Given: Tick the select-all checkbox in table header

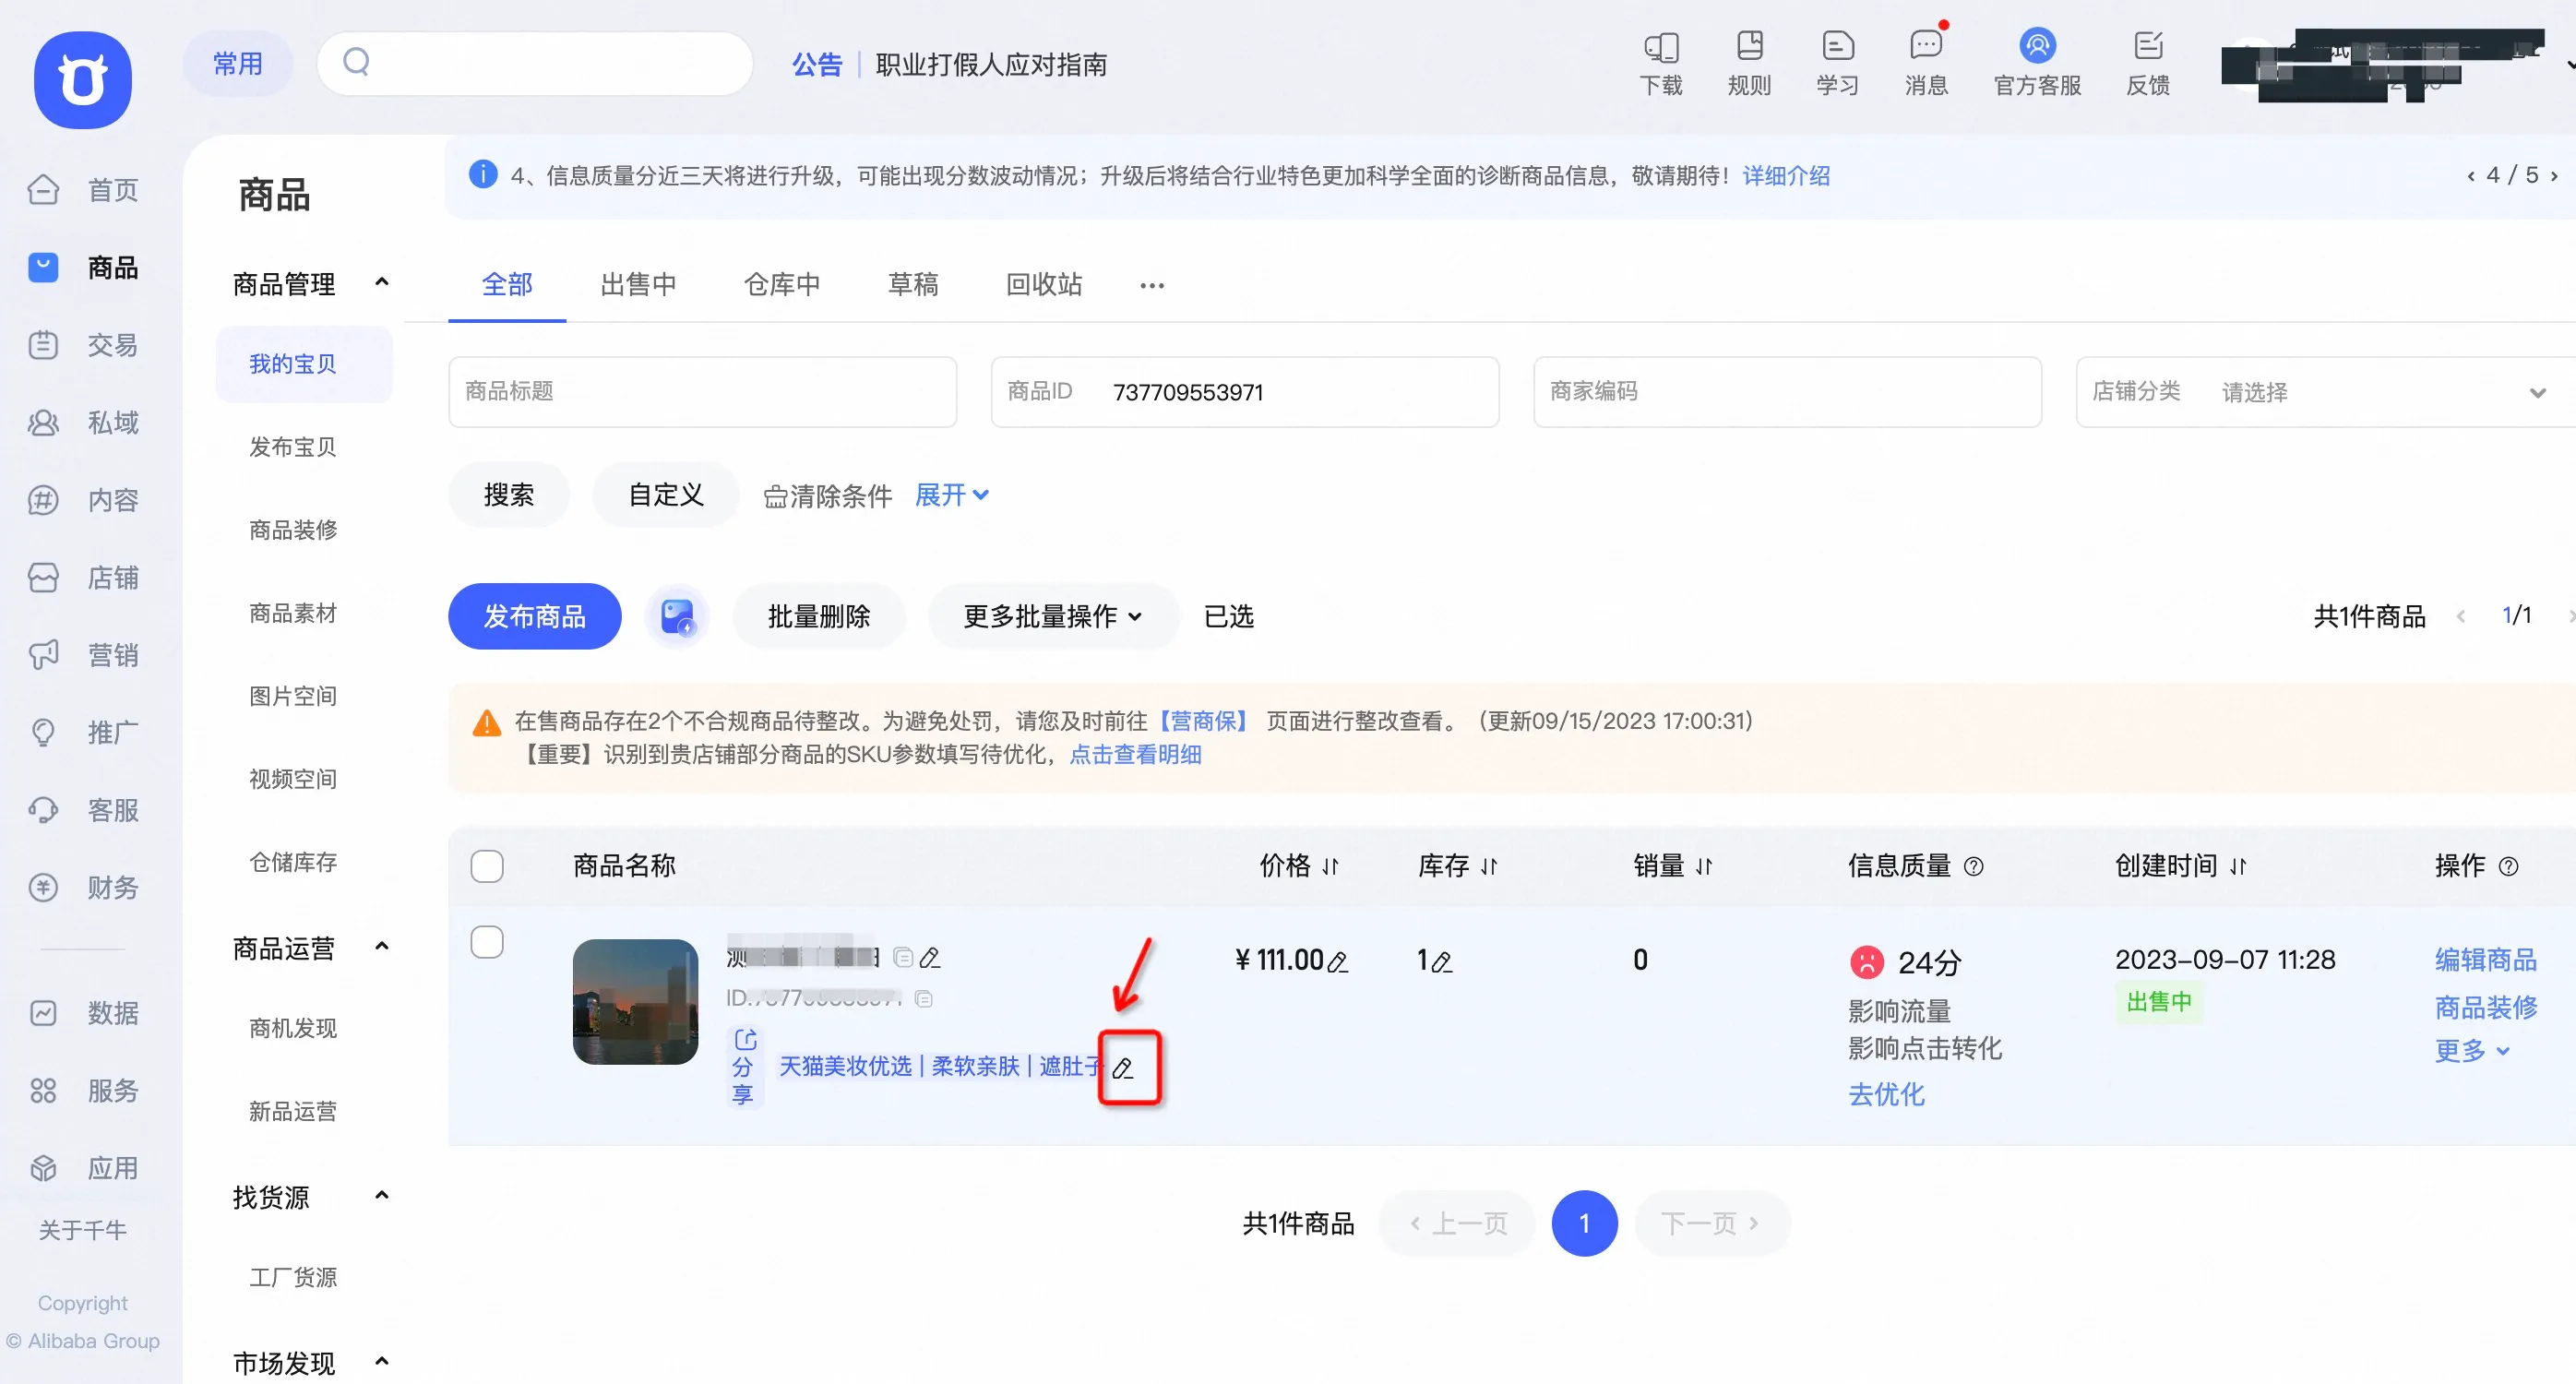Looking at the screenshot, I should tap(487, 865).
